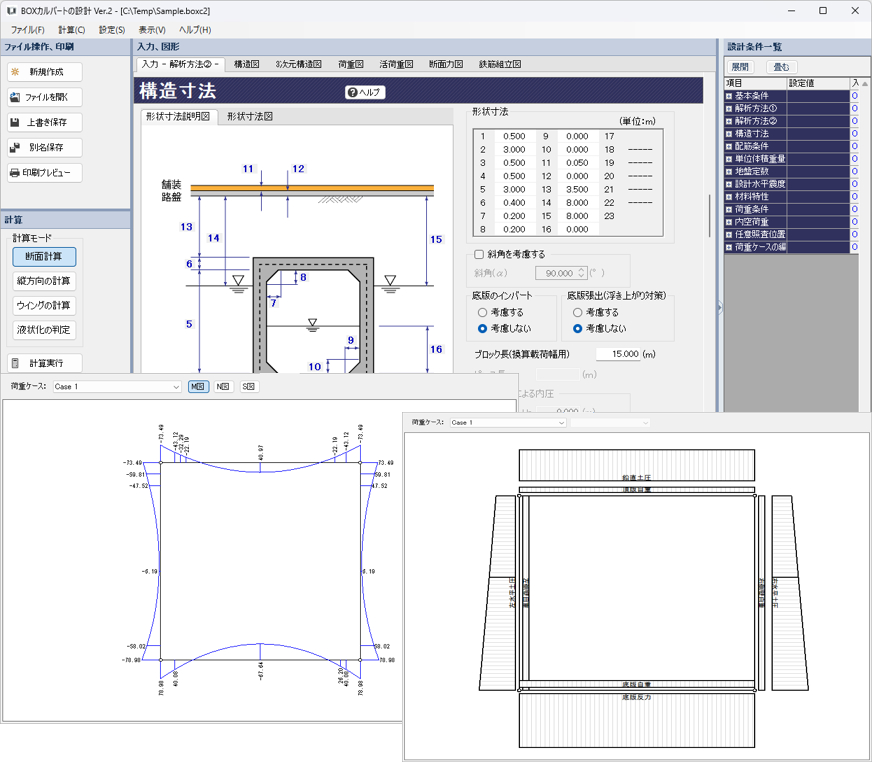
Task: Toggle the S図 shear force diagram button
Action: [x=249, y=387]
